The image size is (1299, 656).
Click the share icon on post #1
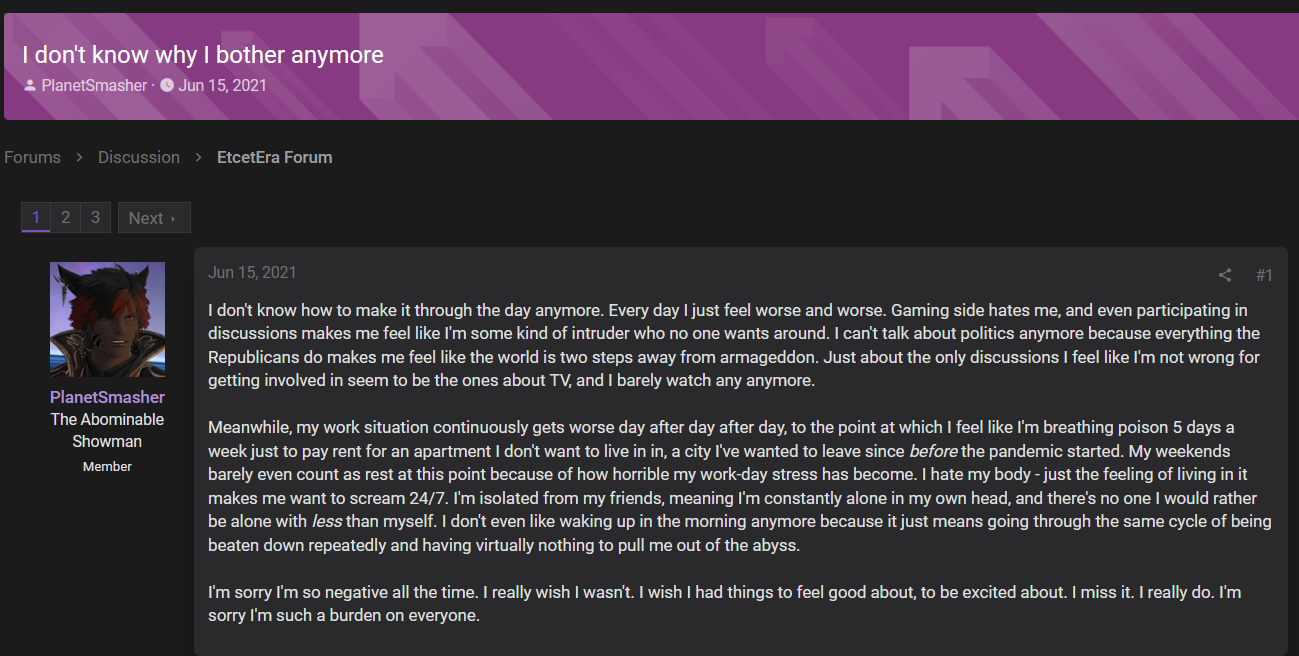[1224, 275]
